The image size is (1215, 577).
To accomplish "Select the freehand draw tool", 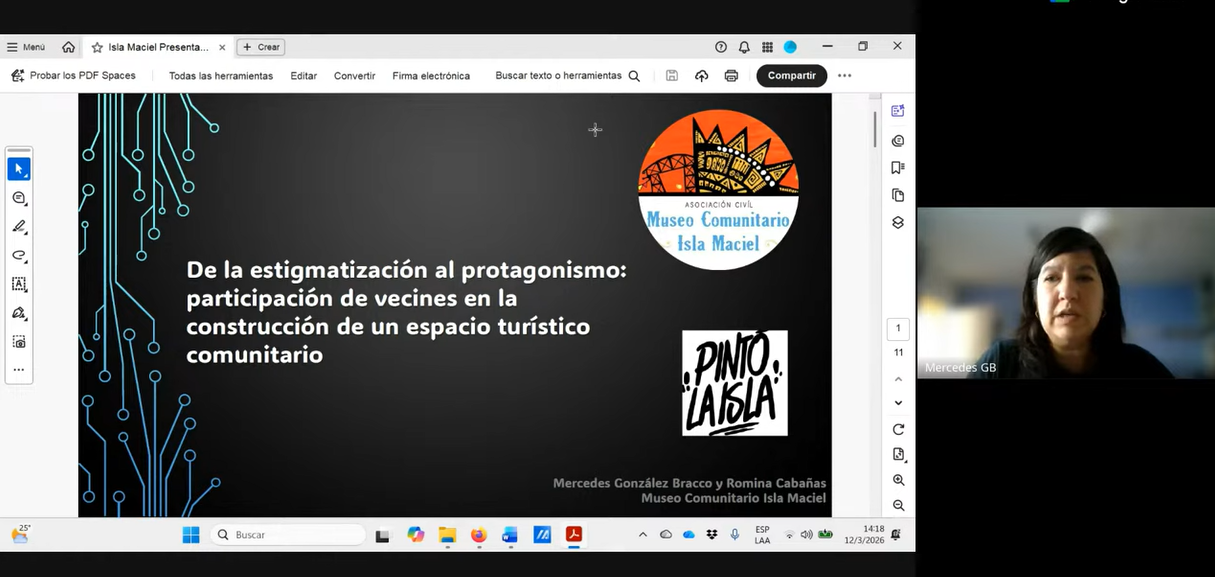I will click(x=19, y=256).
